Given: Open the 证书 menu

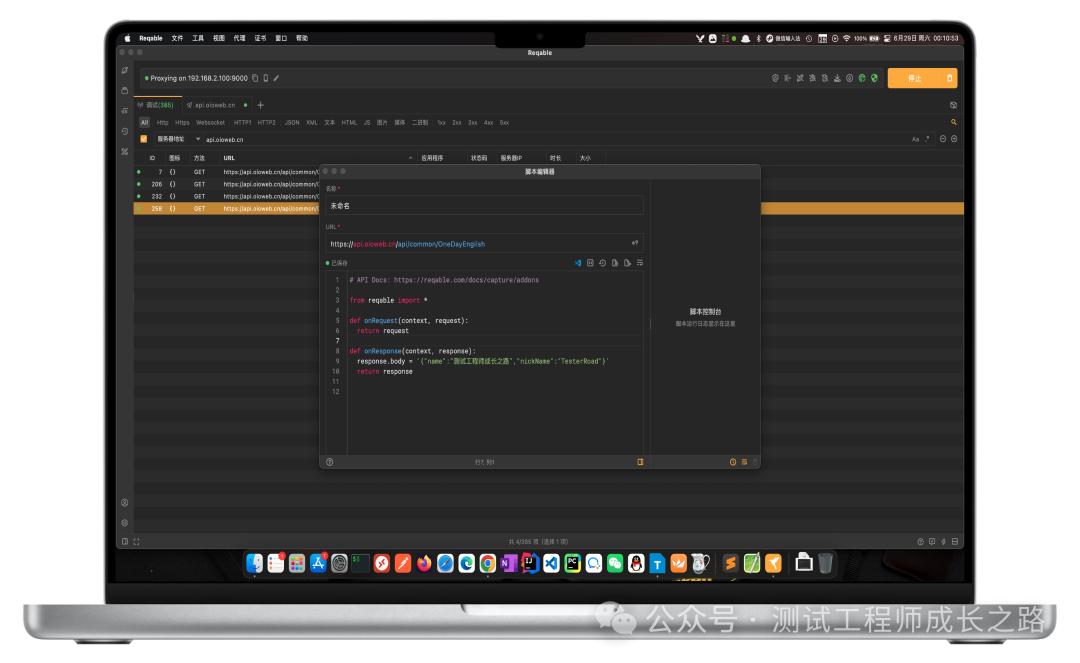Looking at the screenshot, I should pyautogui.click(x=260, y=39).
